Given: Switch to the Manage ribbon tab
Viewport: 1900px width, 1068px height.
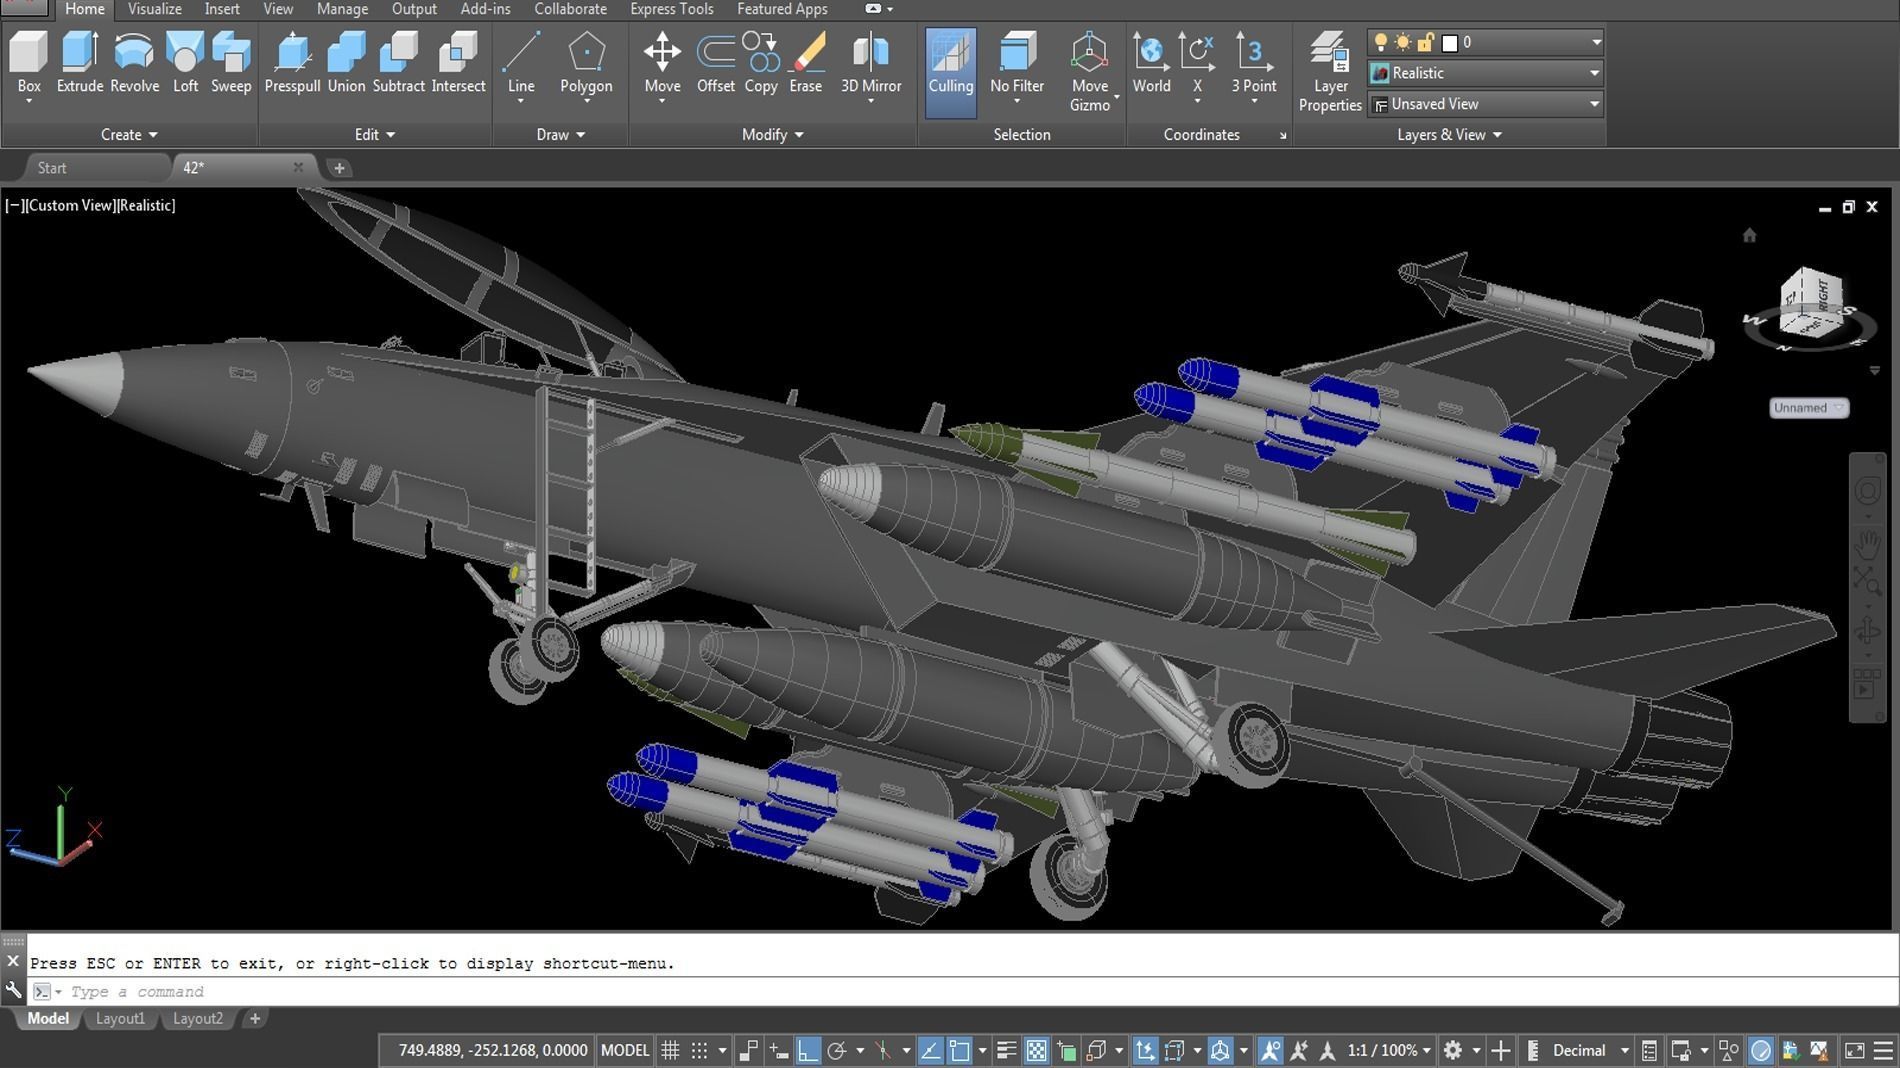Looking at the screenshot, I should point(342,9).
